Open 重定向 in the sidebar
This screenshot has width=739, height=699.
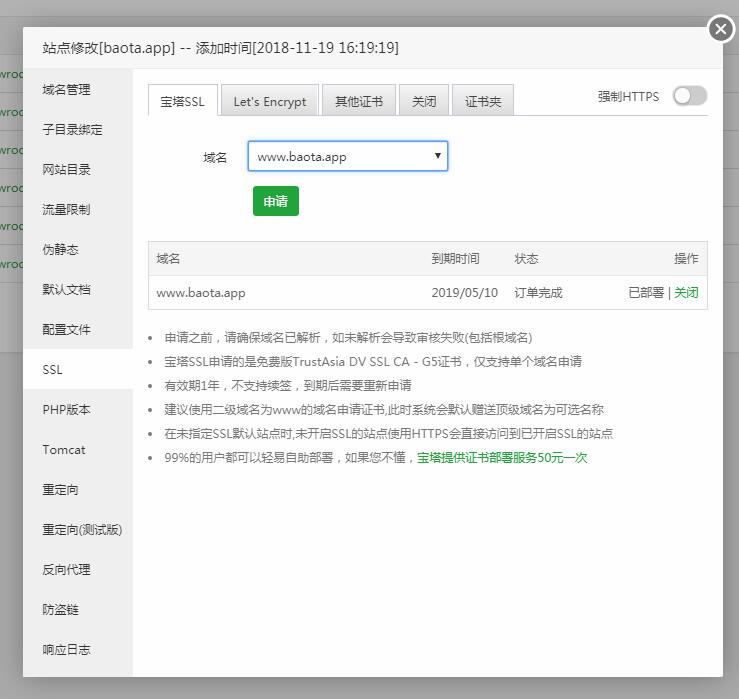coord(78,490)
